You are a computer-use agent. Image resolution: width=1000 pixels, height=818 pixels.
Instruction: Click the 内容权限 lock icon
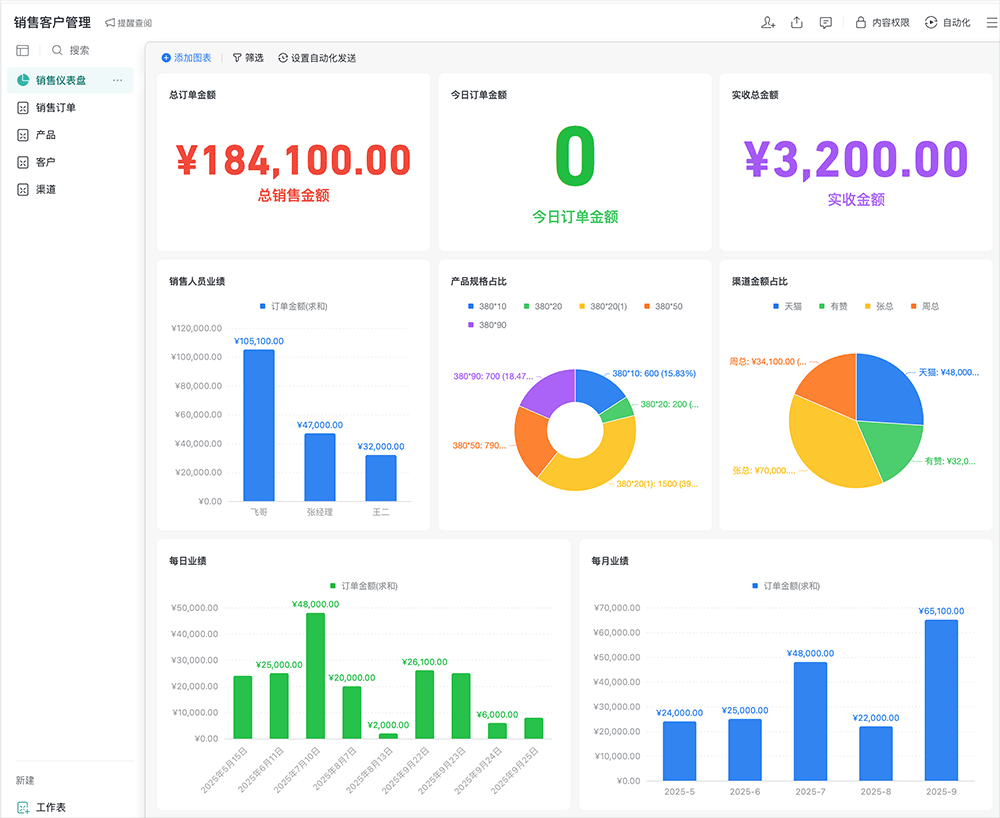coord(860,22)
